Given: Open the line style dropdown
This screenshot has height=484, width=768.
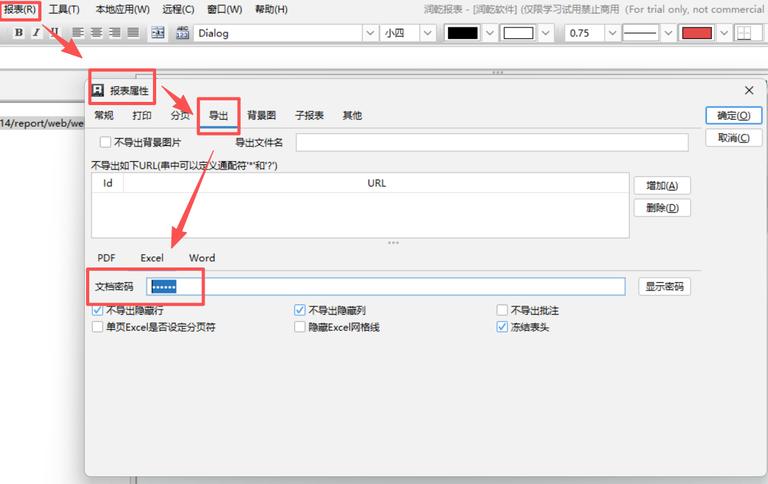Looking at the screenshot, I should pos(668,33).
